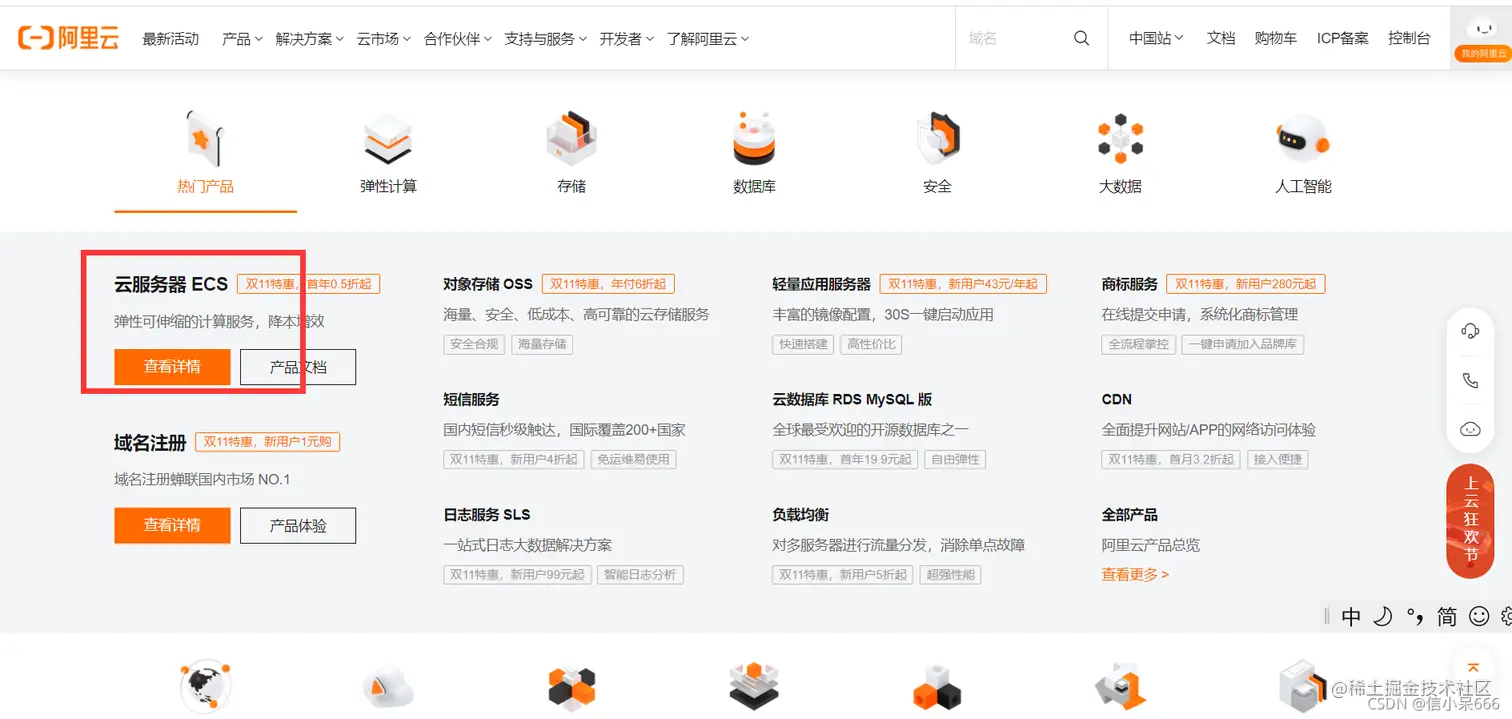Click the phone contact icon
Image resolution: width=1512 pixels, height=719 pixels.
click(1469, 380)
